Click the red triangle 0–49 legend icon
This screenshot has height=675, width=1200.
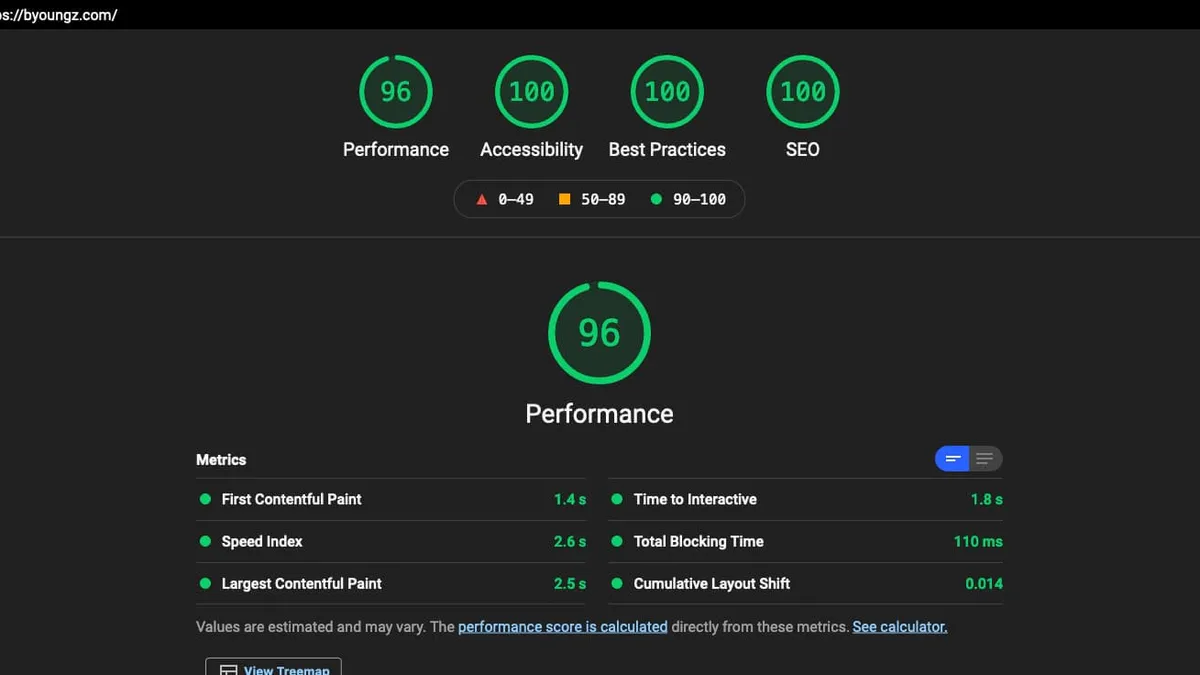point(482,199)
